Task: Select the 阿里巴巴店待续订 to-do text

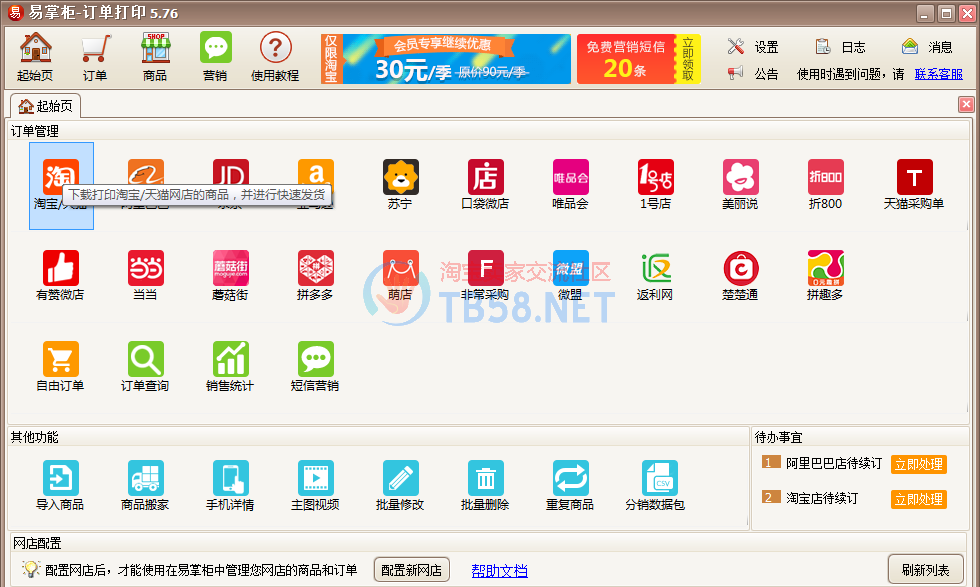Action: 834,464
